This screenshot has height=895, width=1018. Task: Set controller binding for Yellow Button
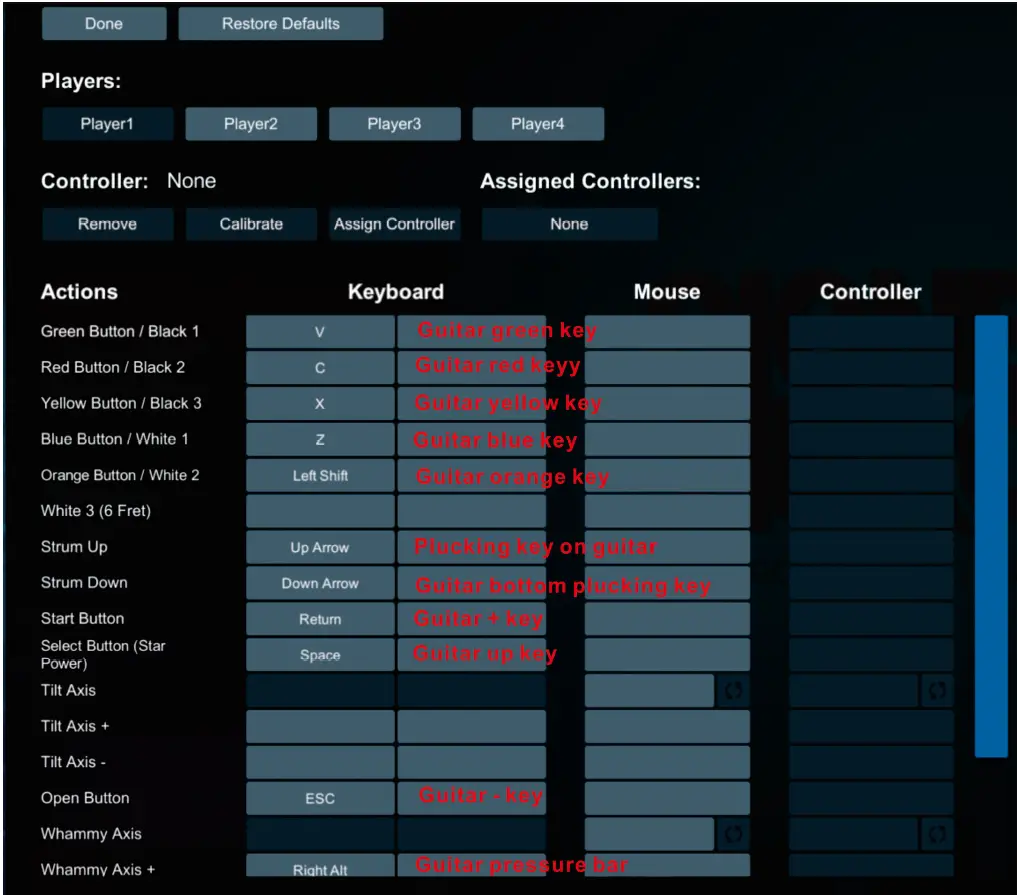(x=871, y=404)
